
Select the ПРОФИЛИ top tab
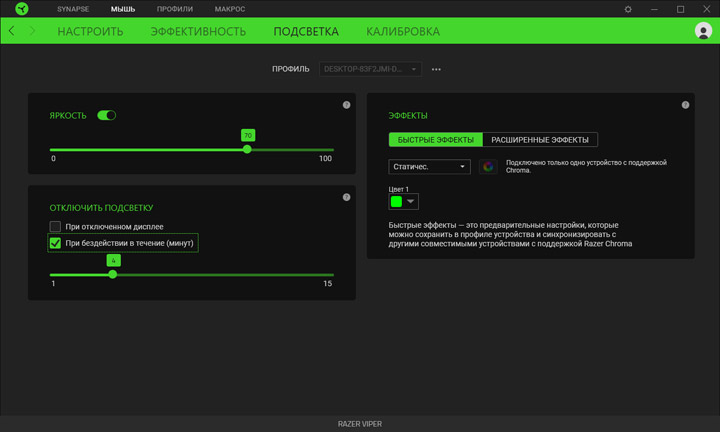175,9
